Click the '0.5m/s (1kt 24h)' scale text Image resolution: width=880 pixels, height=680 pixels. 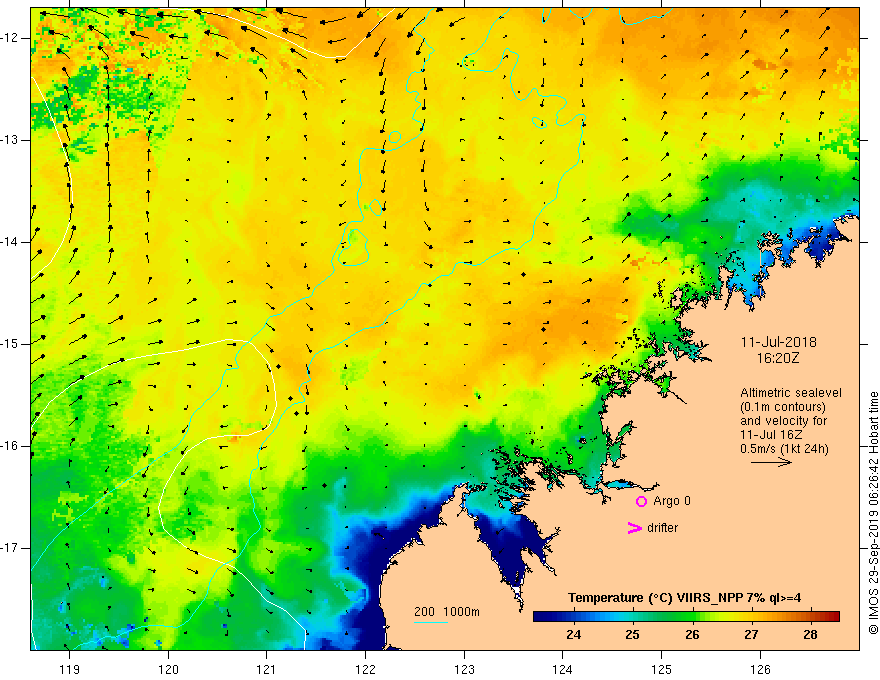(784, 449)
